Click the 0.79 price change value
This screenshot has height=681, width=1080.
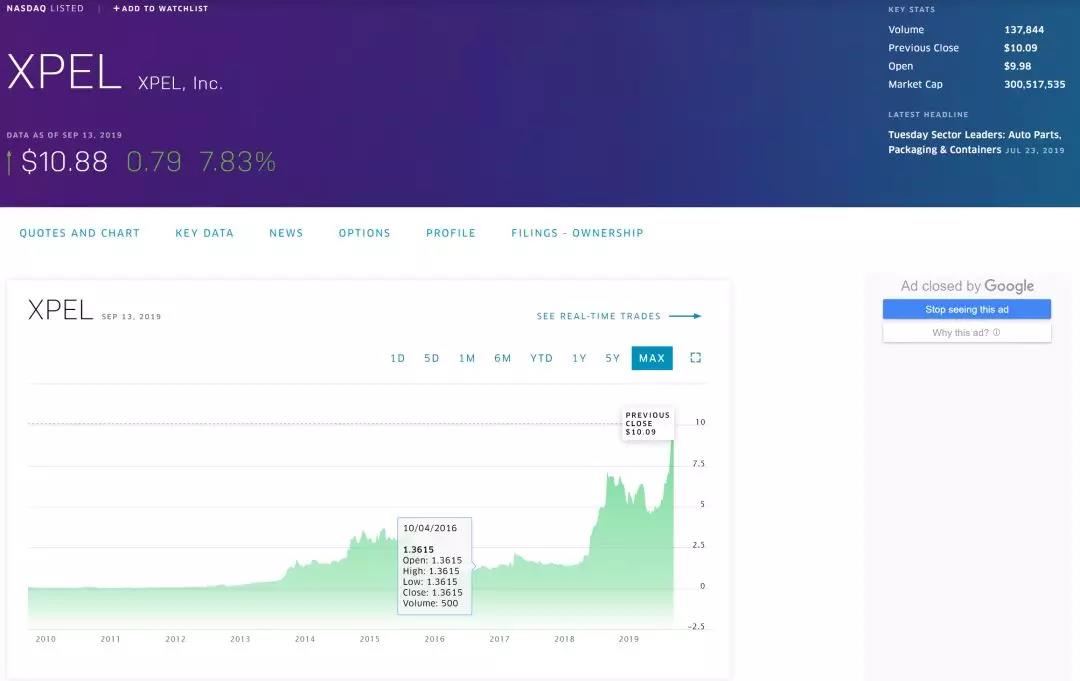[154, 162]
